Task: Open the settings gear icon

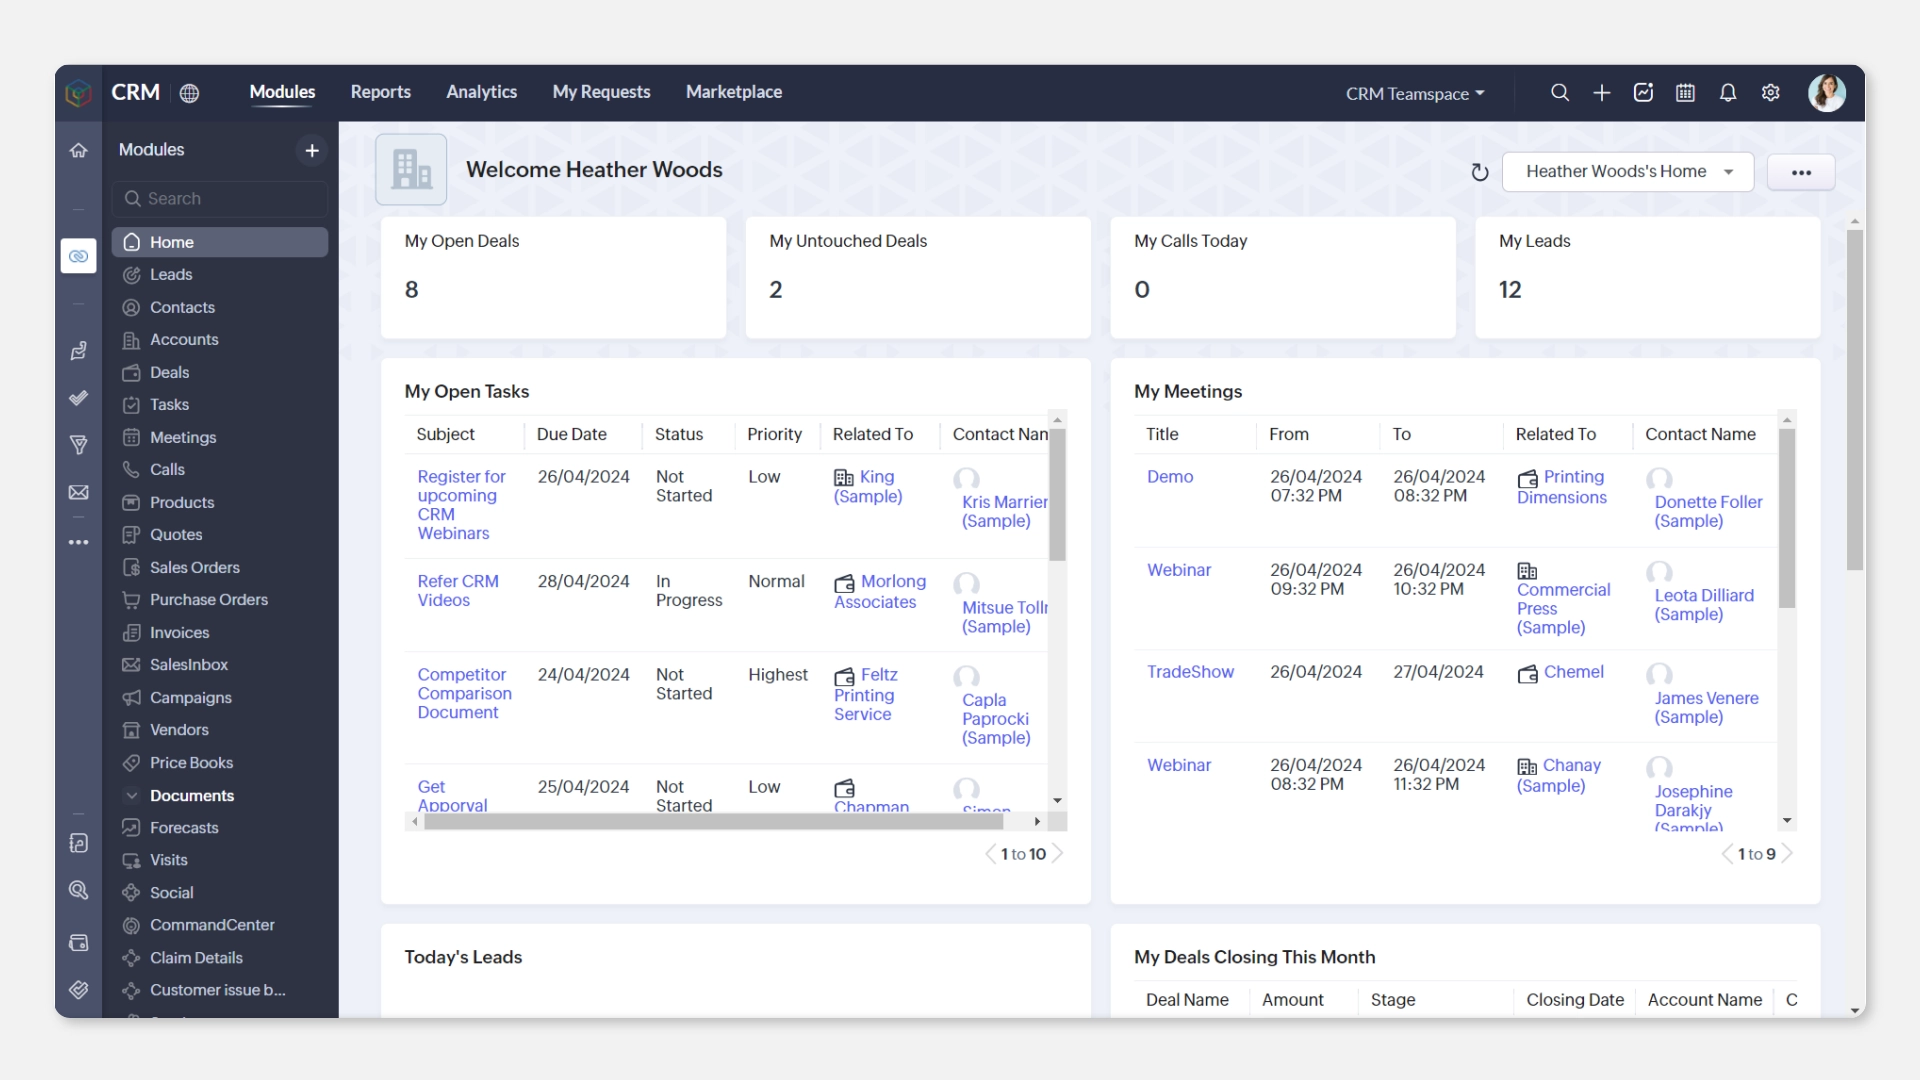Action: [x=1770, y=92]
